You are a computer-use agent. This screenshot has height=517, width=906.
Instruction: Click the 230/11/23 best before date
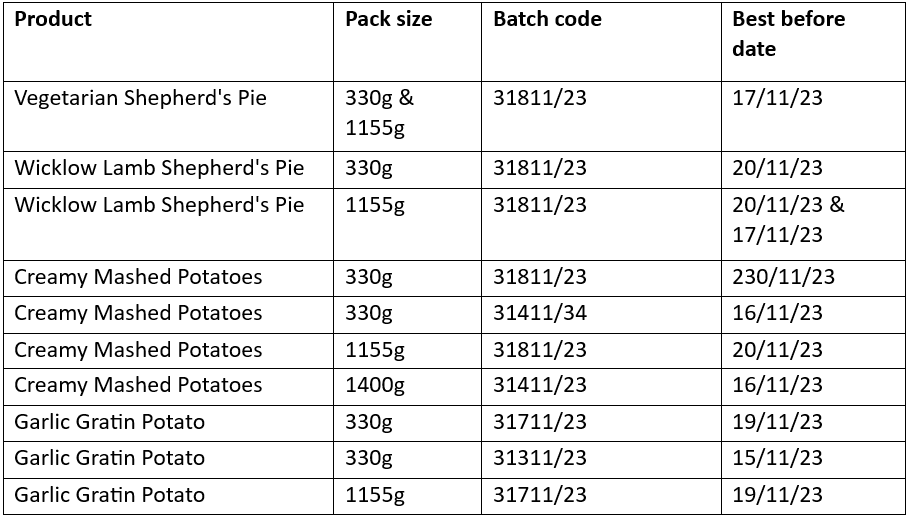click(x=783, y=277)
